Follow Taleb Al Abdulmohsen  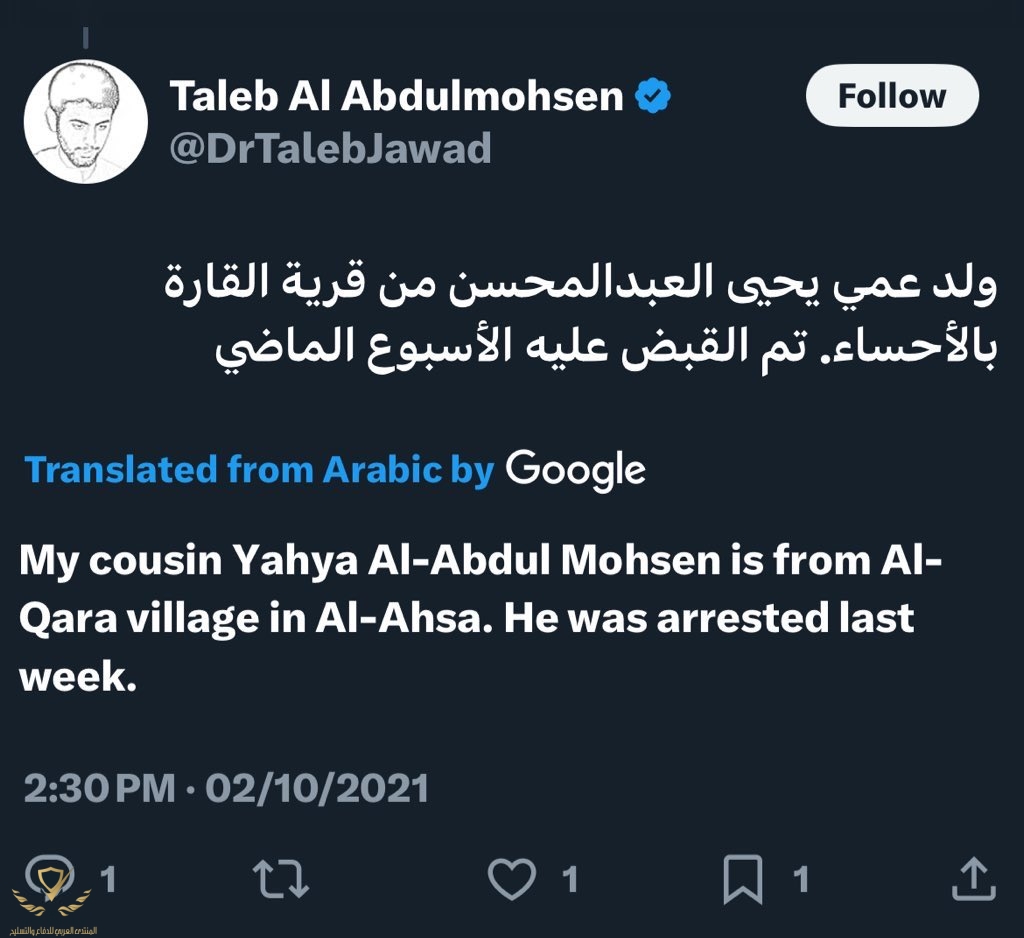891,96
